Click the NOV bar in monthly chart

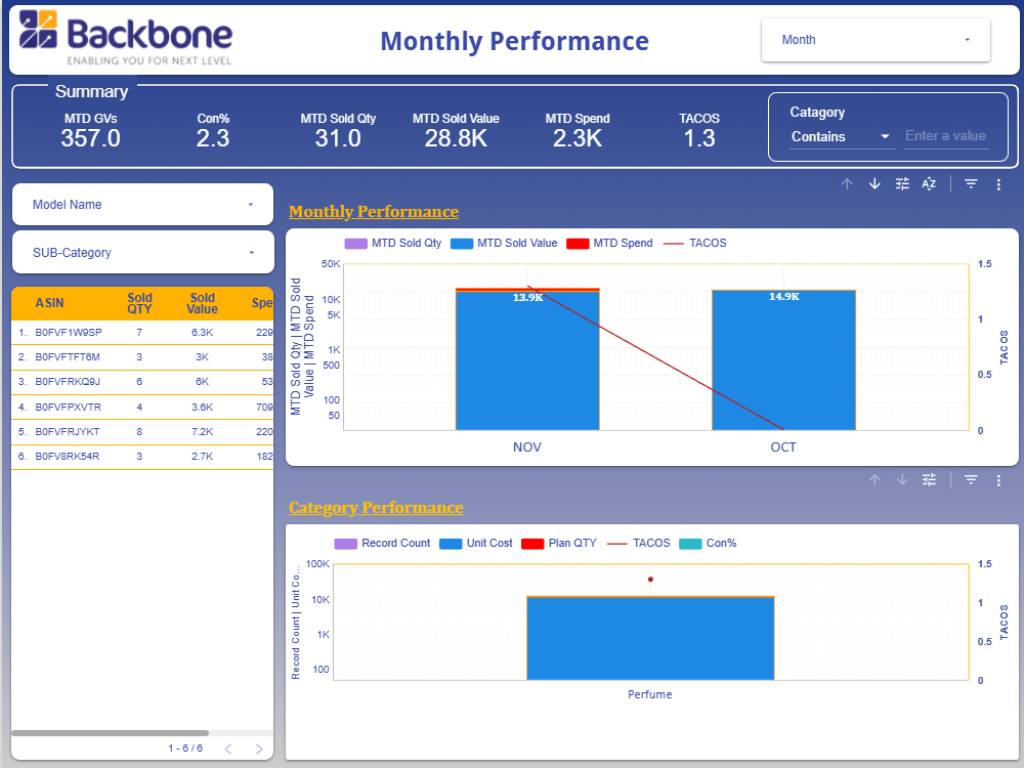(x=527, y=360)
